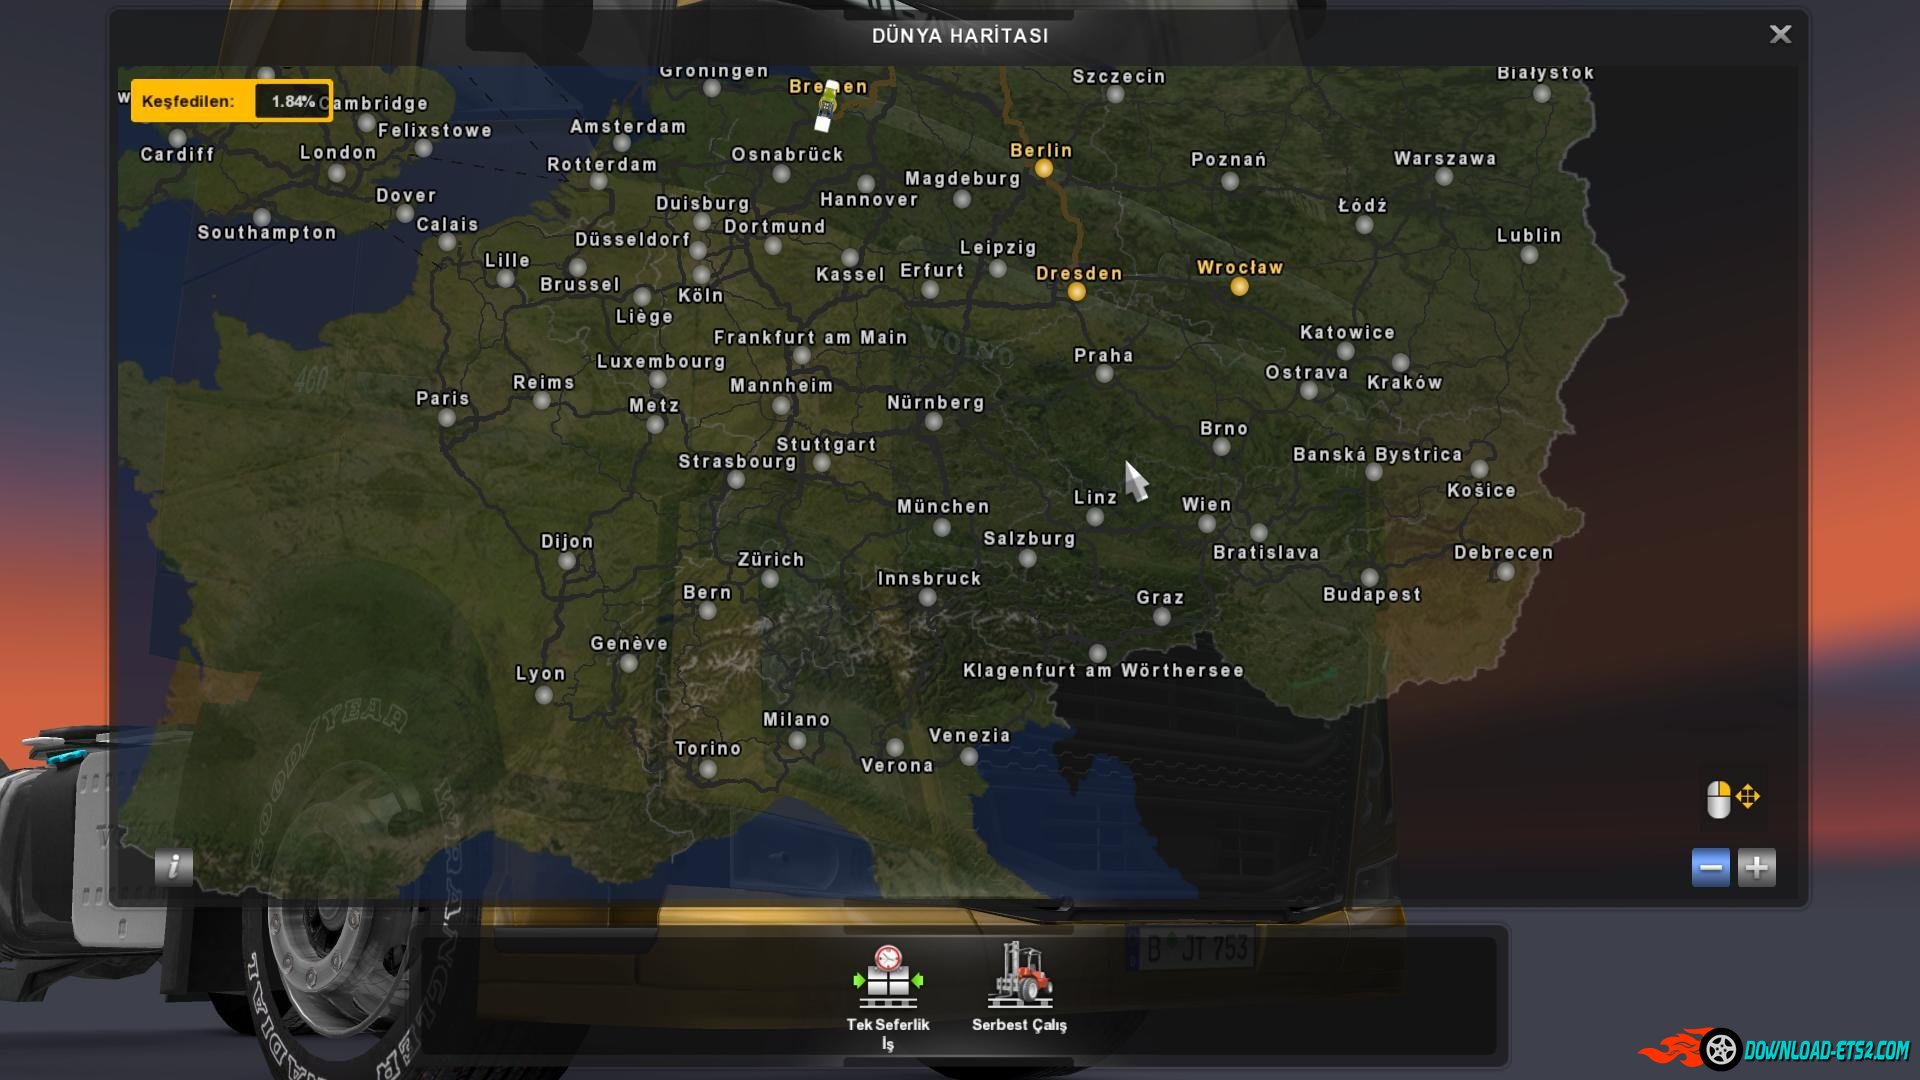Click the Hannover city dot
Viewport: 1920px width, 1080px height.
pyautogui.click(x=866, y=184)
